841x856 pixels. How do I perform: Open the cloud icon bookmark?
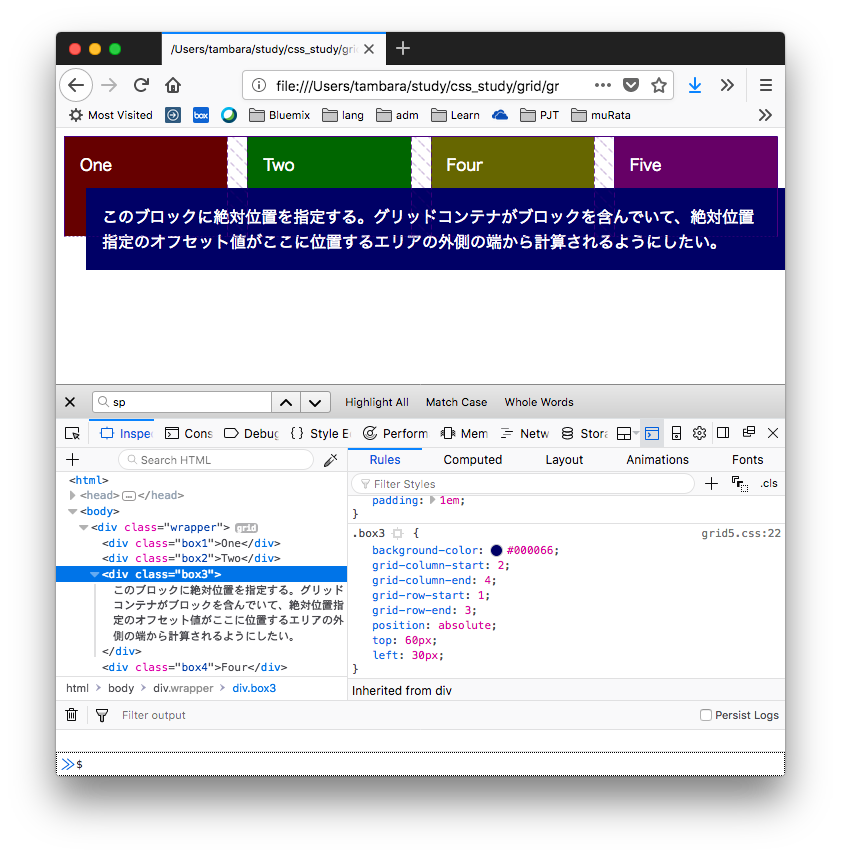[x=500, y=115]
